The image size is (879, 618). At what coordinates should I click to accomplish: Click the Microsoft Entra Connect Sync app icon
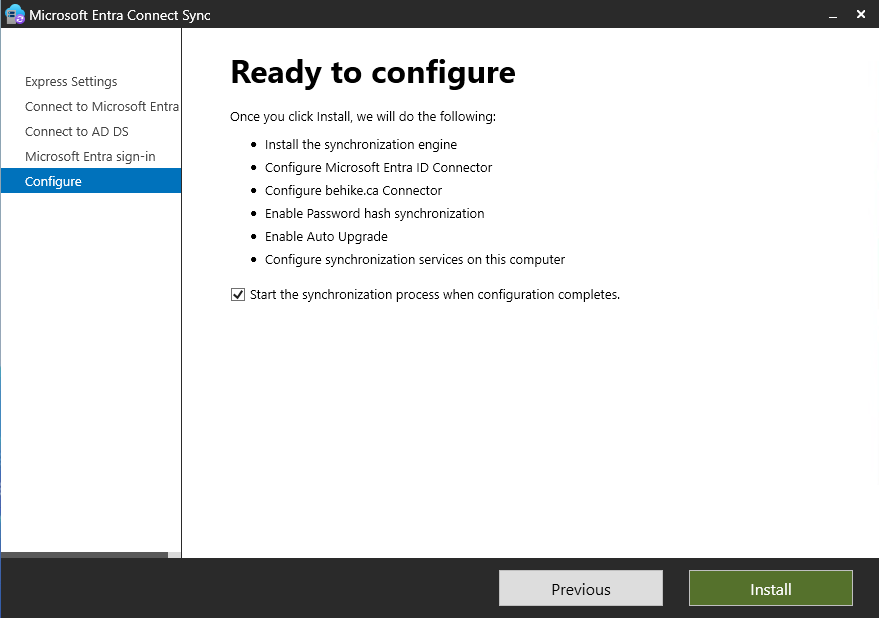14,15
